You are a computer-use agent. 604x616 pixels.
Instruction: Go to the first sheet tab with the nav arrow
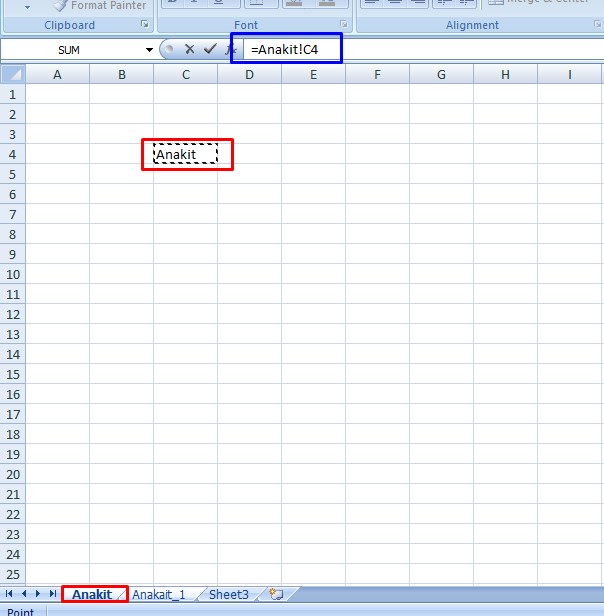coord(9,594)
